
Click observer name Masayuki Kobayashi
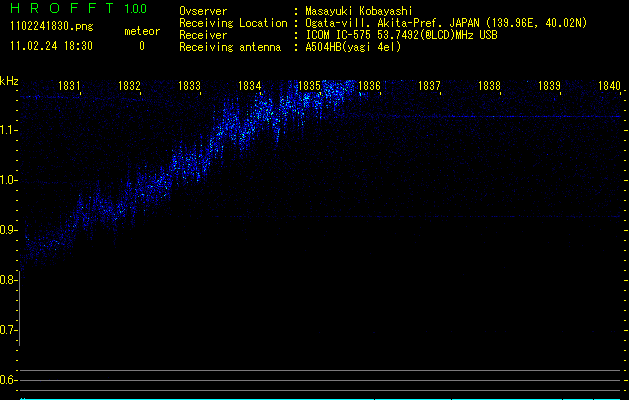click(x=359, y=11)
